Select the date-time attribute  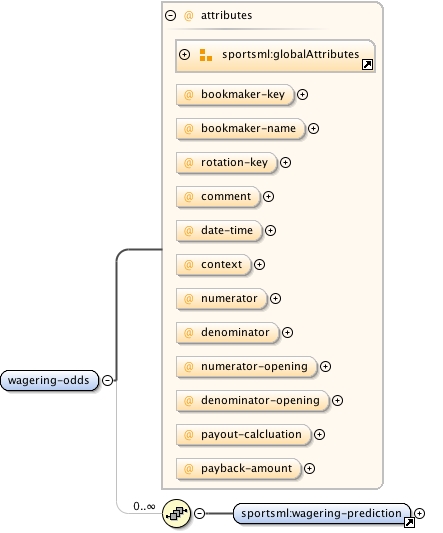(x=219, y=230)
